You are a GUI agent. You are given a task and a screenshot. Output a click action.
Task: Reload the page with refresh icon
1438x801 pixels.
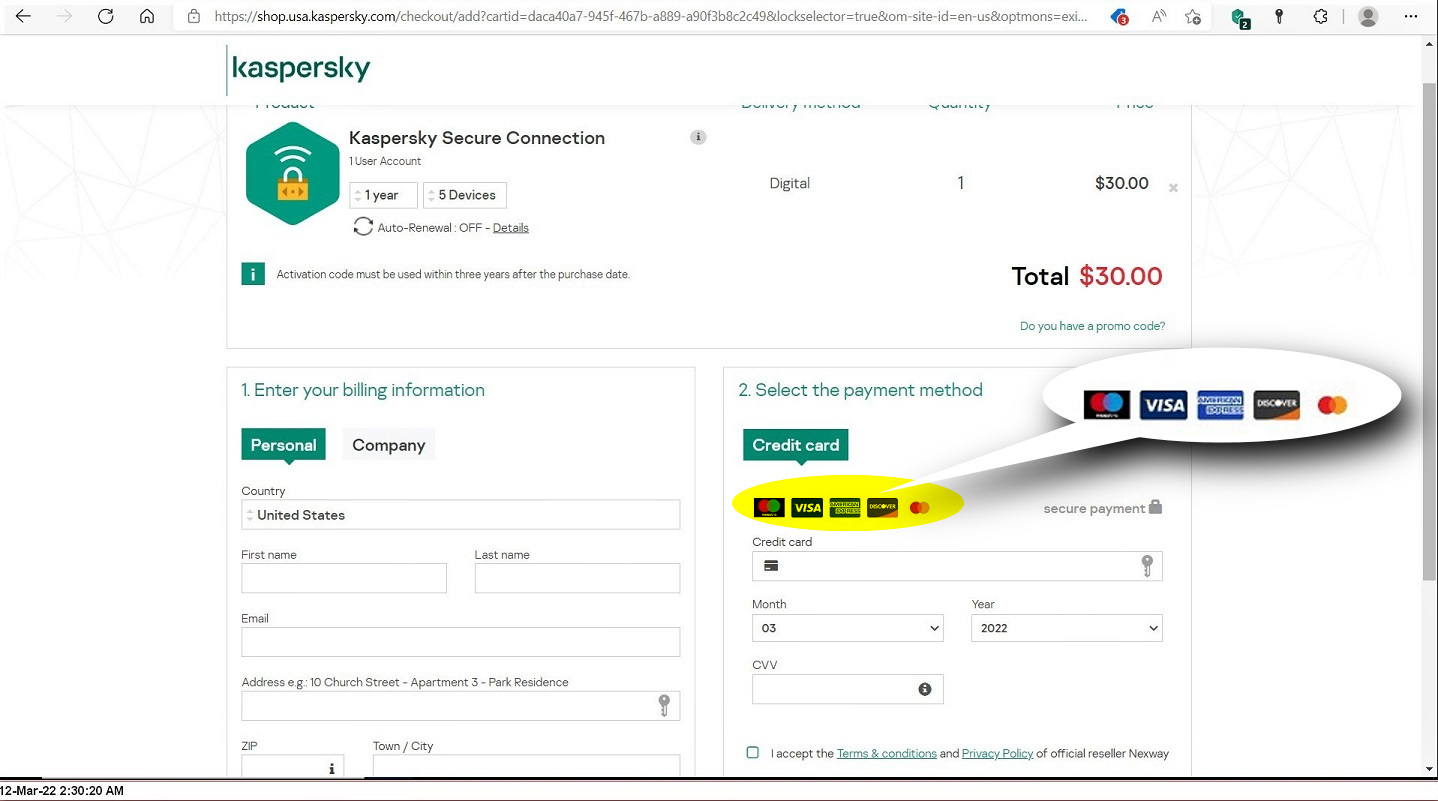[x=105, y=16]
